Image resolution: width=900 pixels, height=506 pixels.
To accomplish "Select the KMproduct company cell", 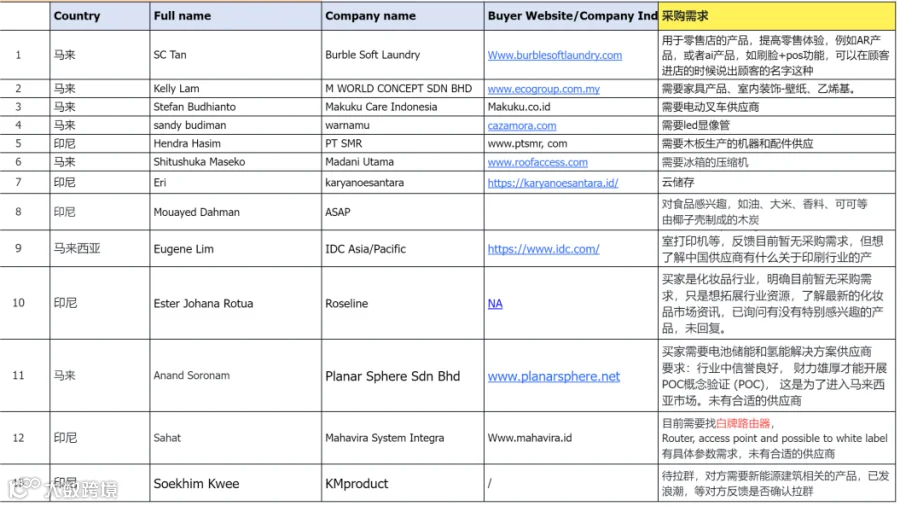I will click(403, 484).
